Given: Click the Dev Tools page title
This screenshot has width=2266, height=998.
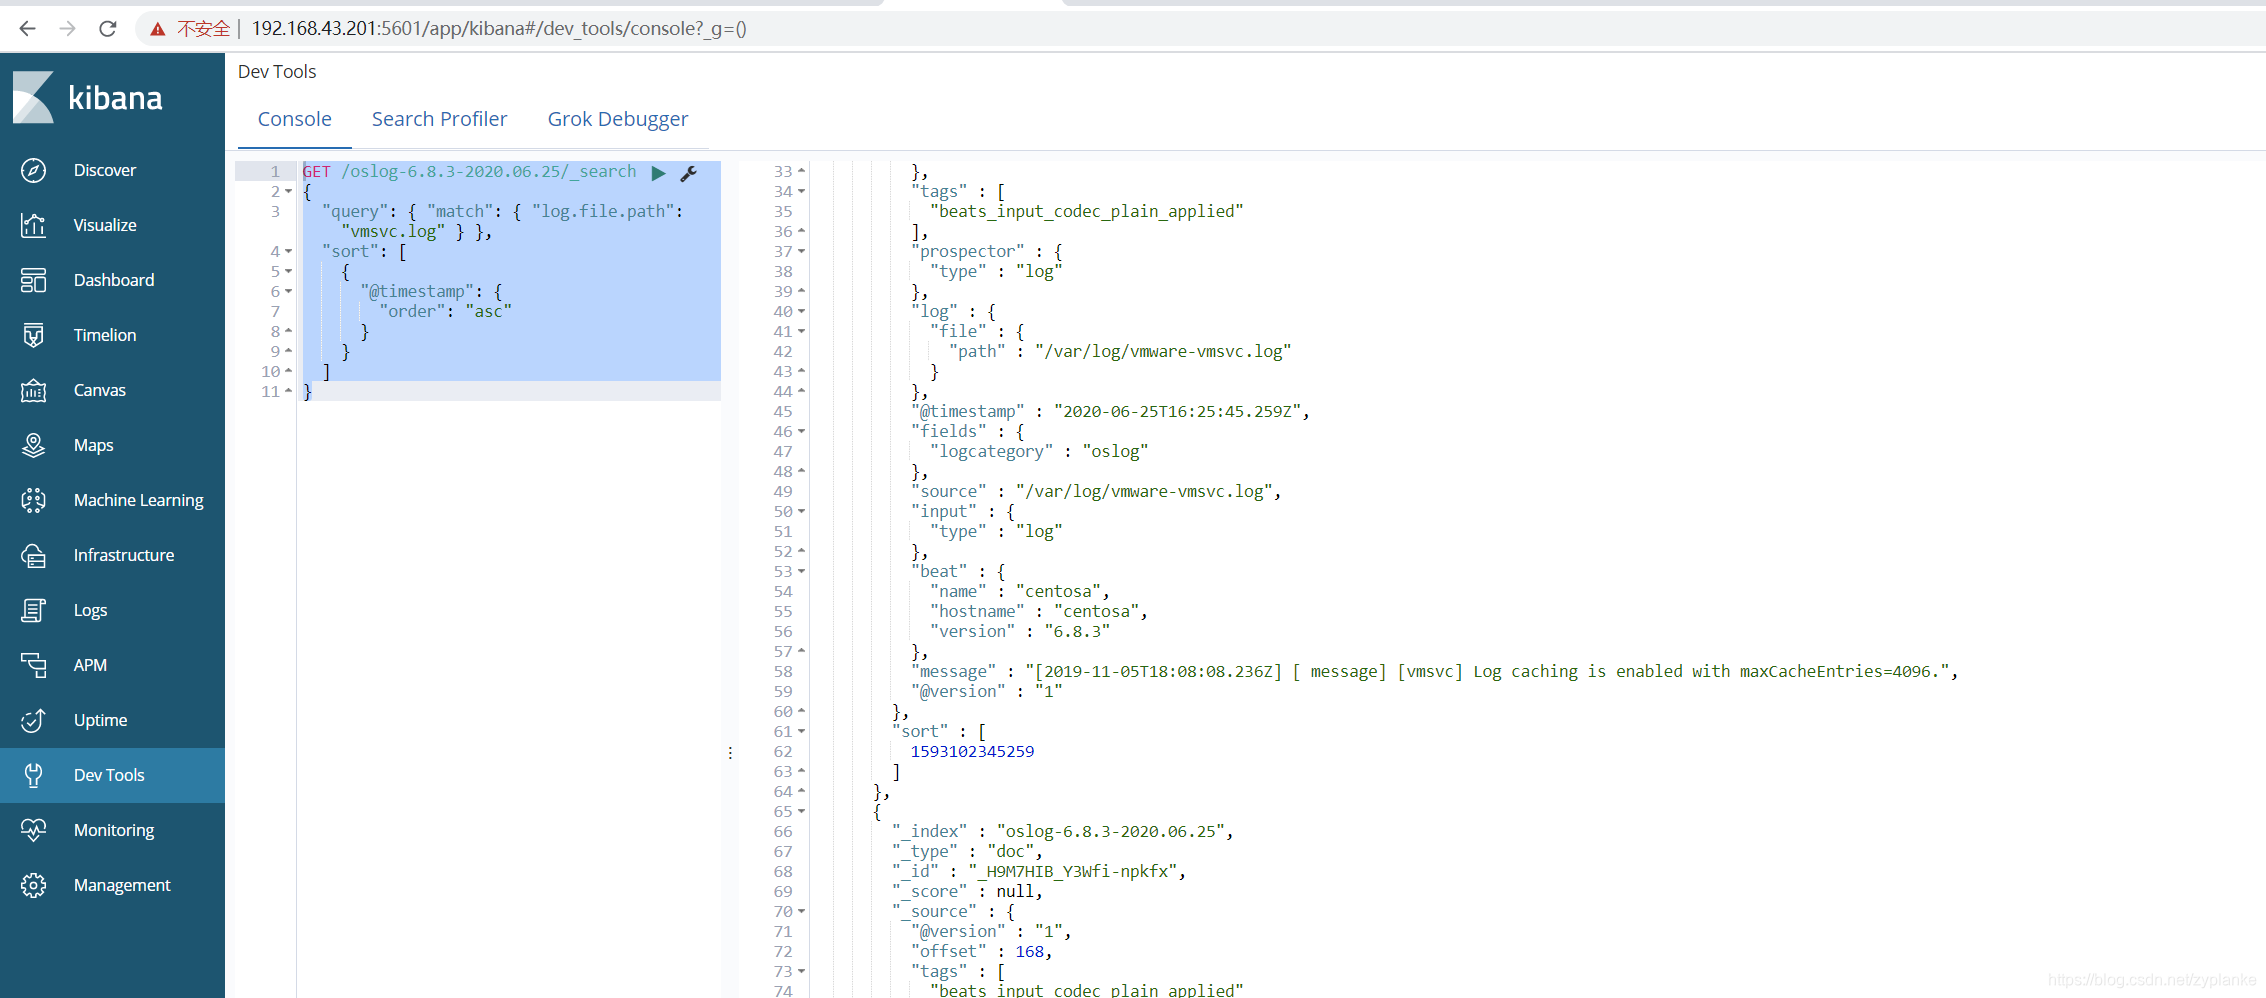Looking at the screenshot, I should tap(277, 72).
